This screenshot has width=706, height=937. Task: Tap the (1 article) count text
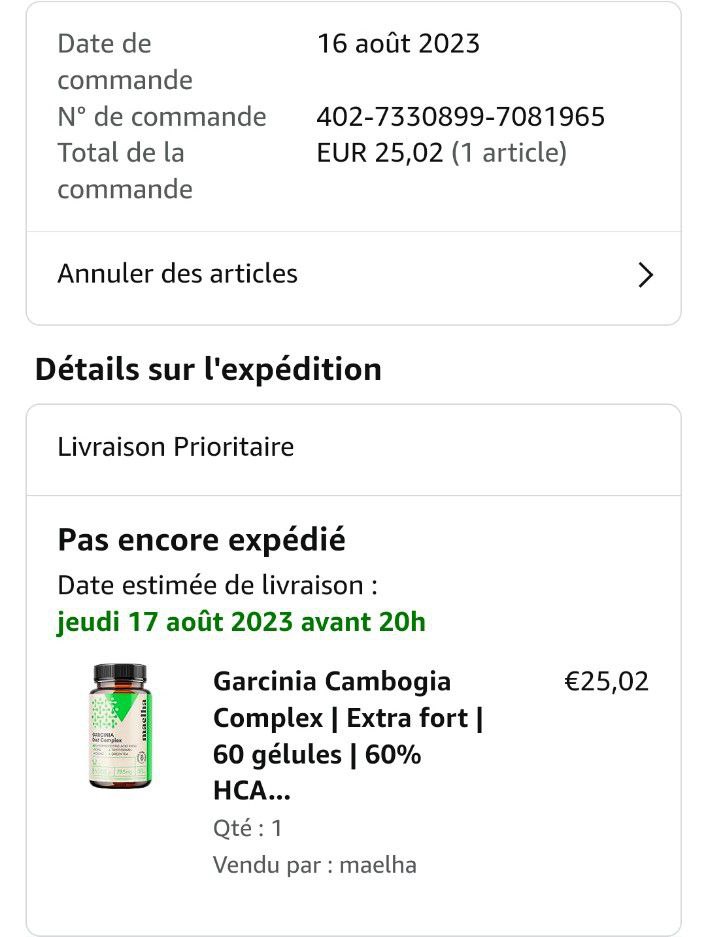509,153
